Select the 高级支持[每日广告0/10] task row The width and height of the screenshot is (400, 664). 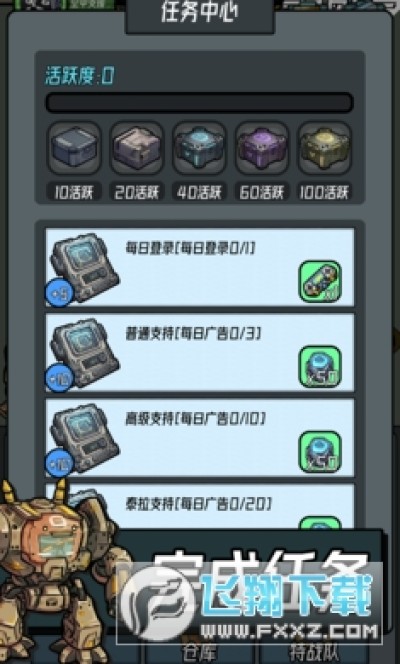click(x=200, y=437)
